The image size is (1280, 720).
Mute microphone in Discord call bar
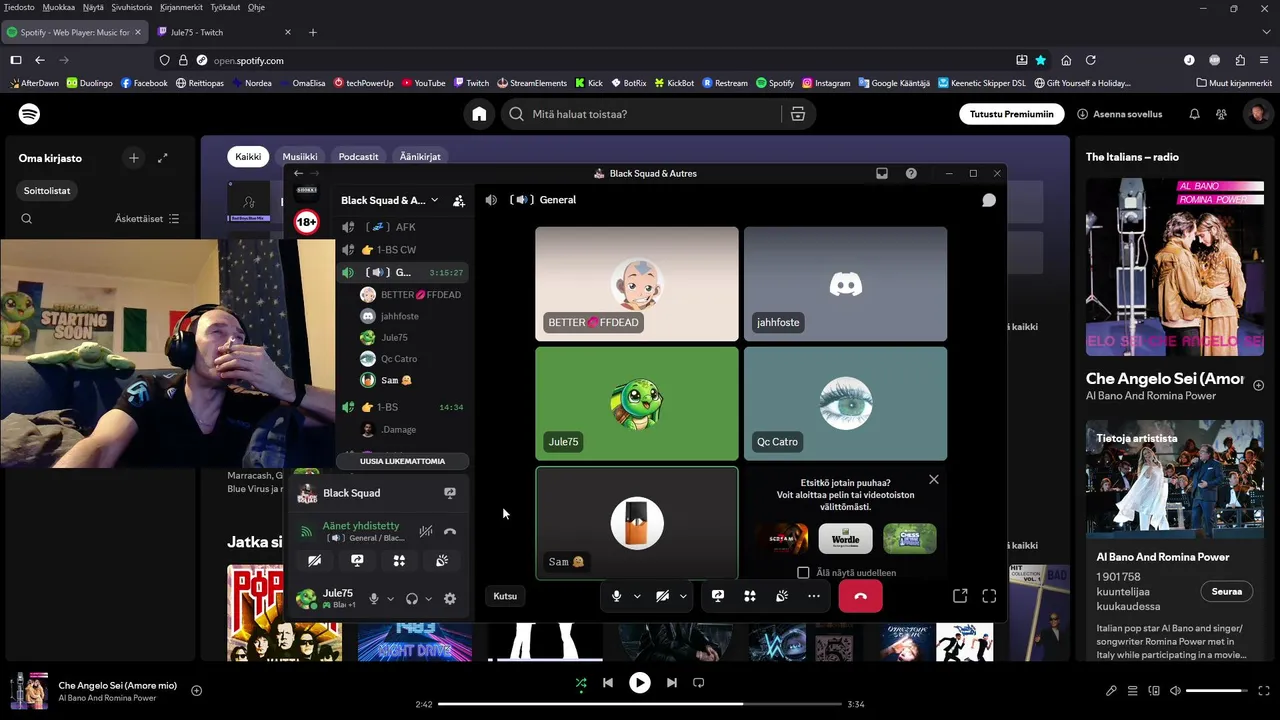pos(616,596)
